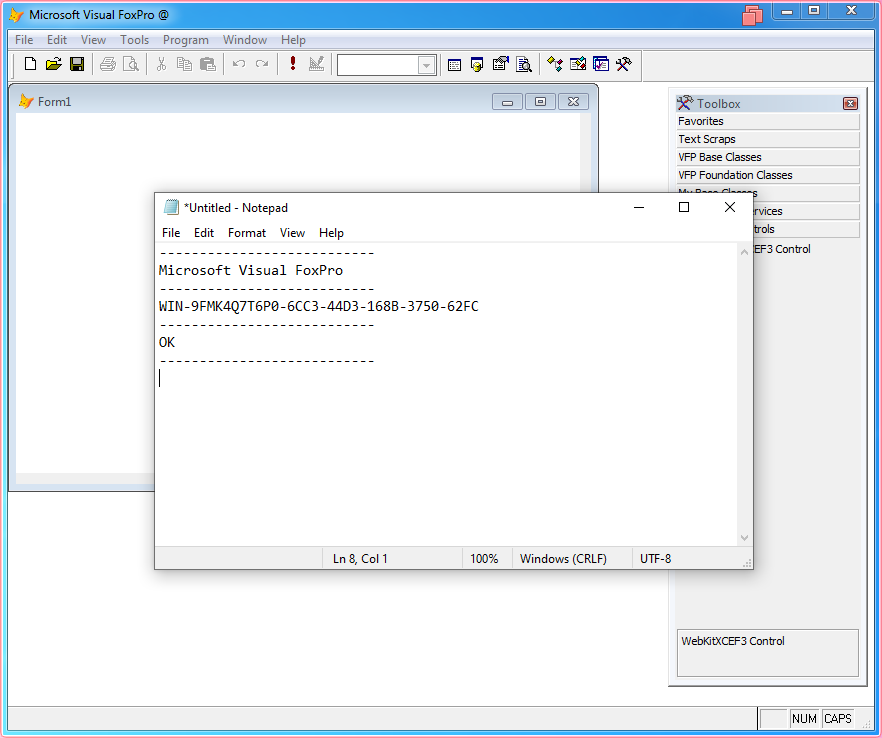The image size is (882, 738).
Task: Minimize the Form1 window
Action: point(507,102)
